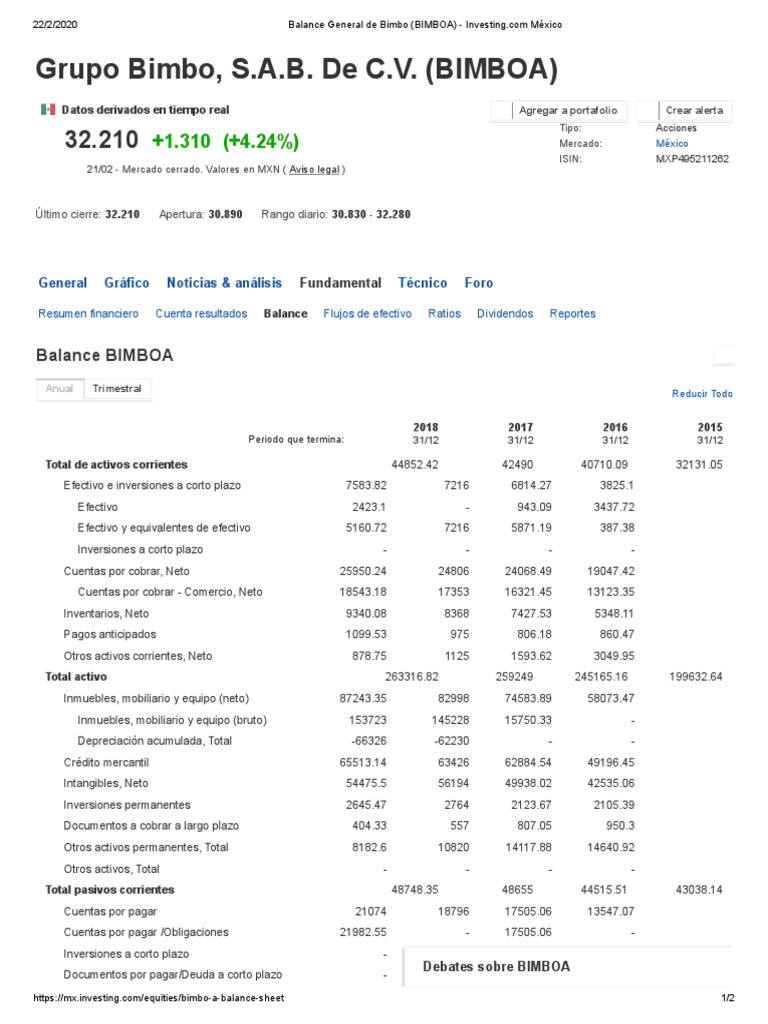The image size is (768, 1024).
Task: Click the 2017 31/12 column header
Action: 520,433
